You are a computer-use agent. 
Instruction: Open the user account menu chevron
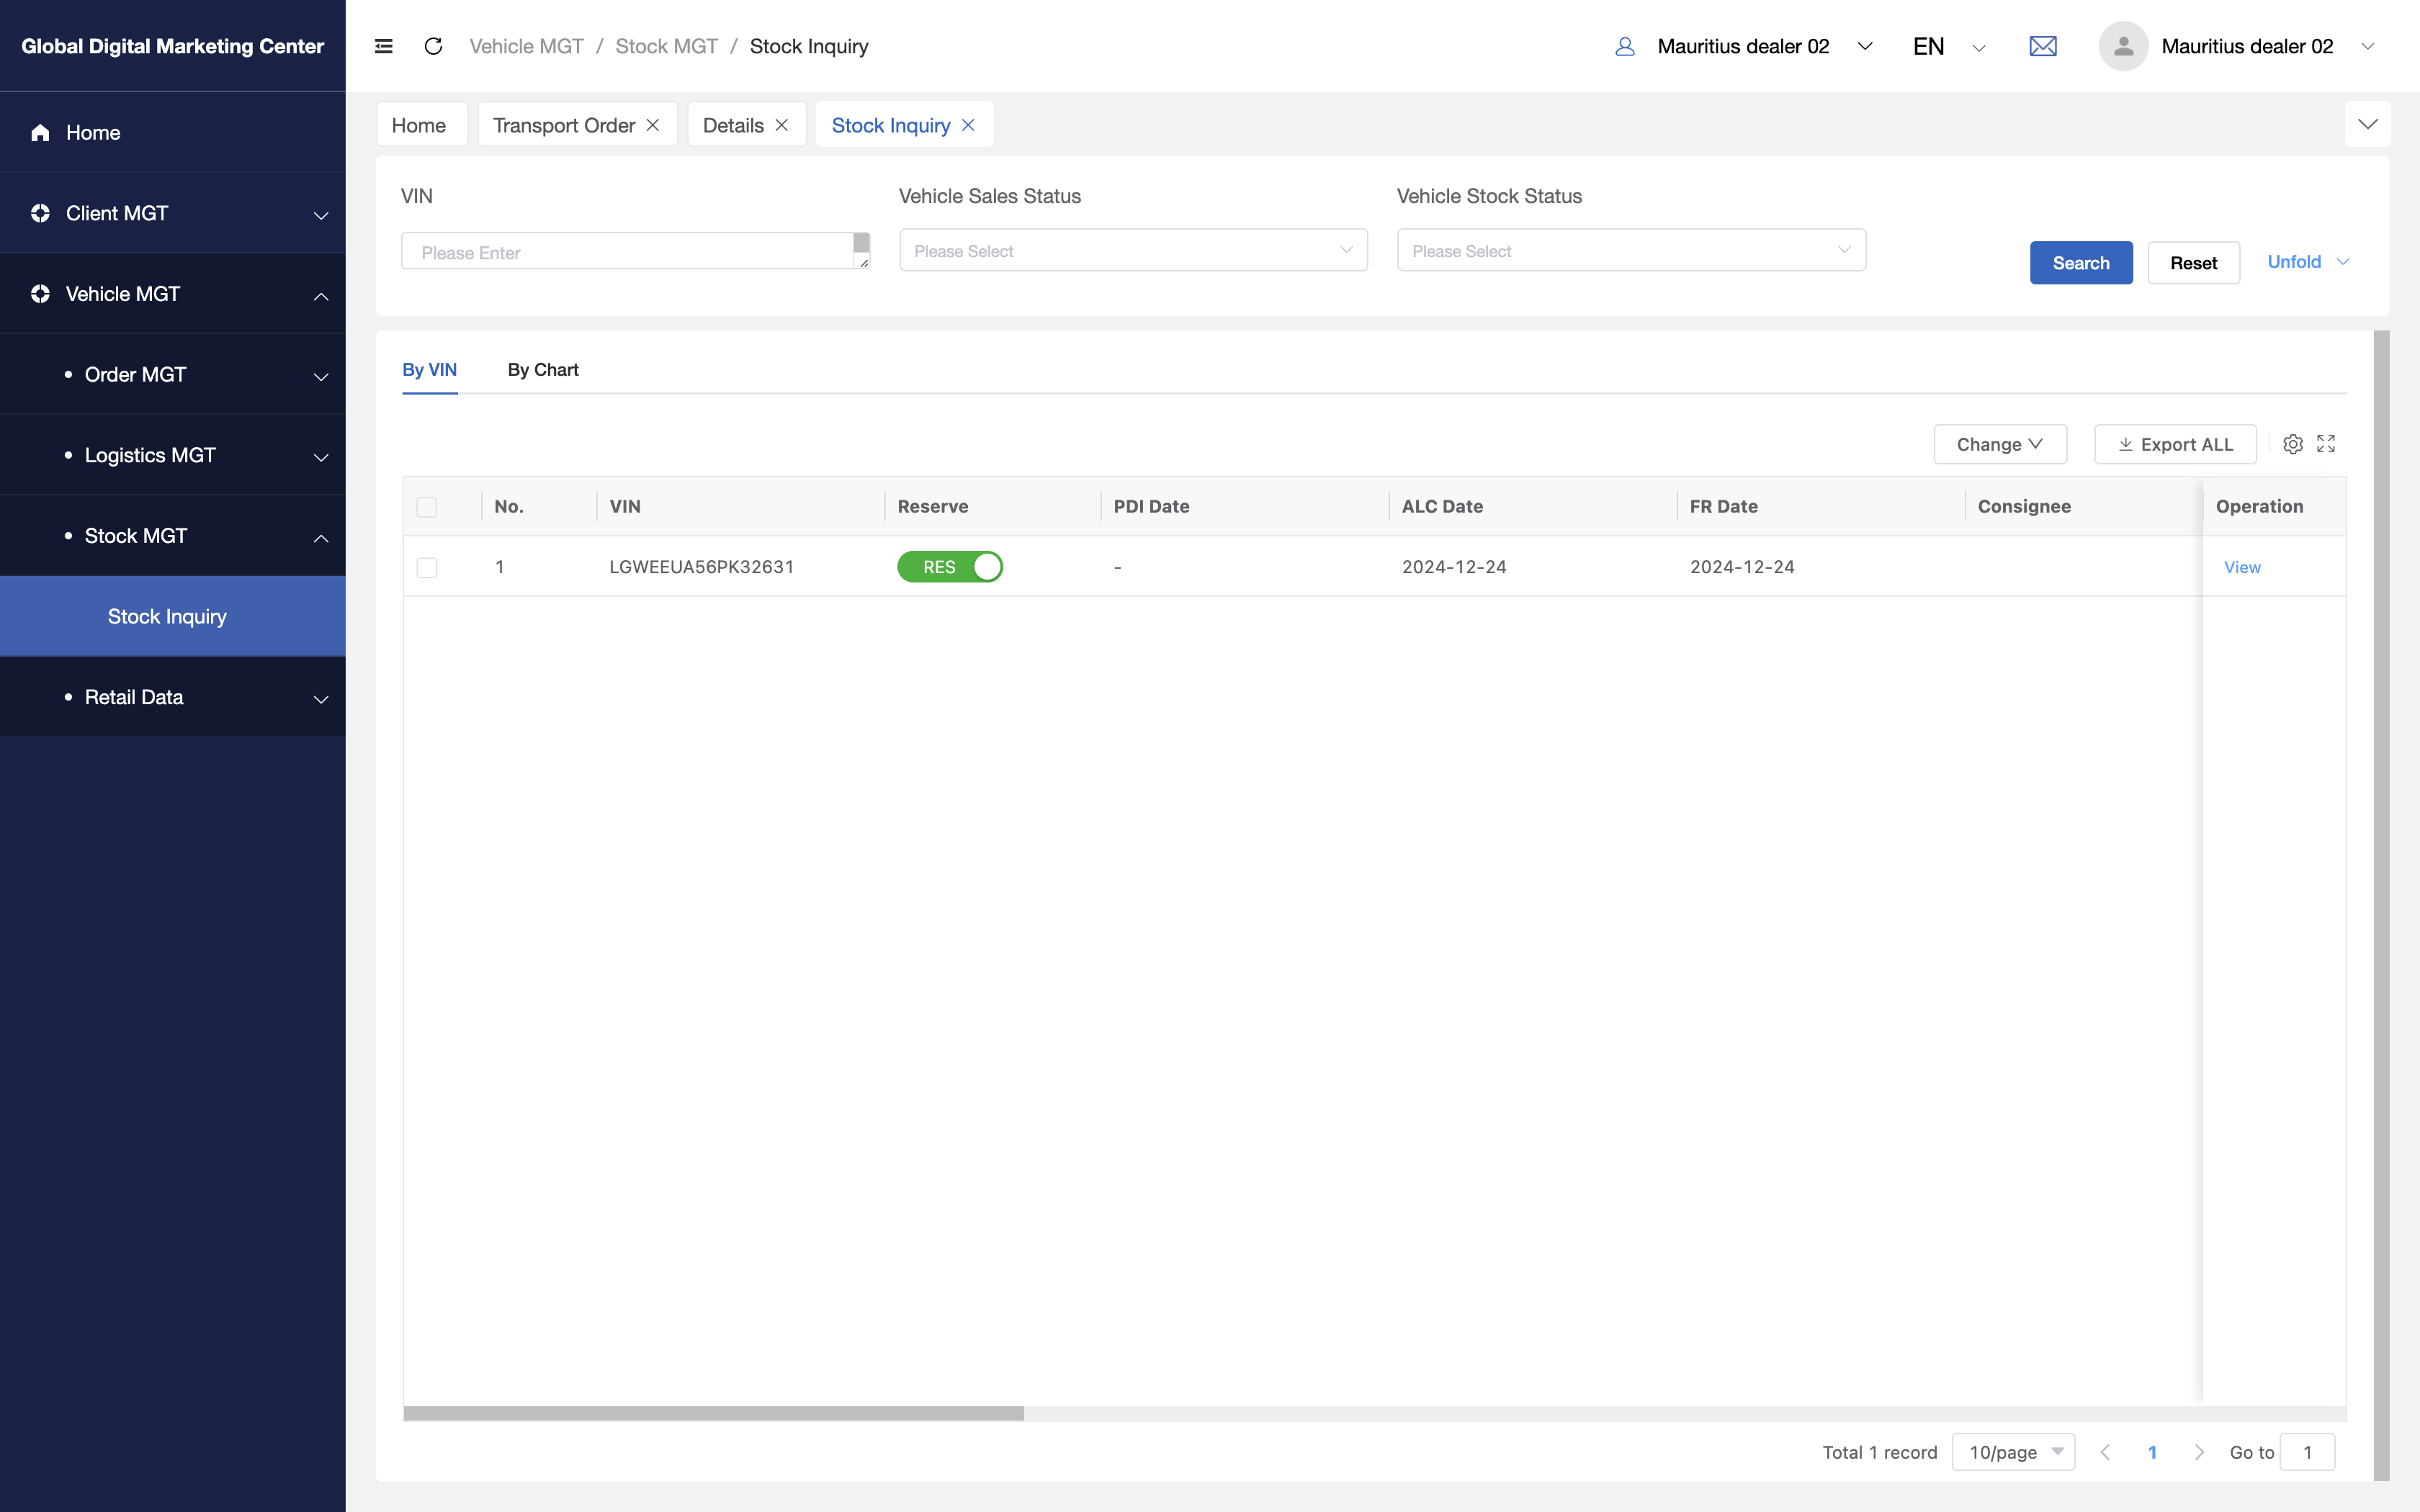pos(2367,46)
